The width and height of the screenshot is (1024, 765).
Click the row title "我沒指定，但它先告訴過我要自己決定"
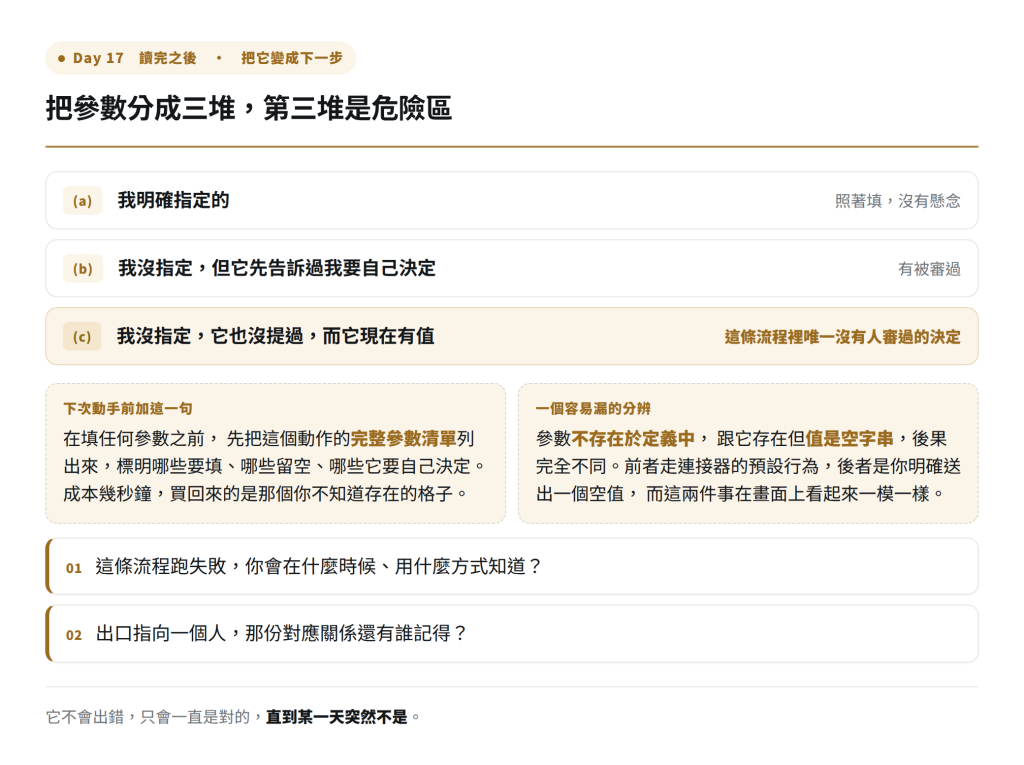tap(277, 269)
